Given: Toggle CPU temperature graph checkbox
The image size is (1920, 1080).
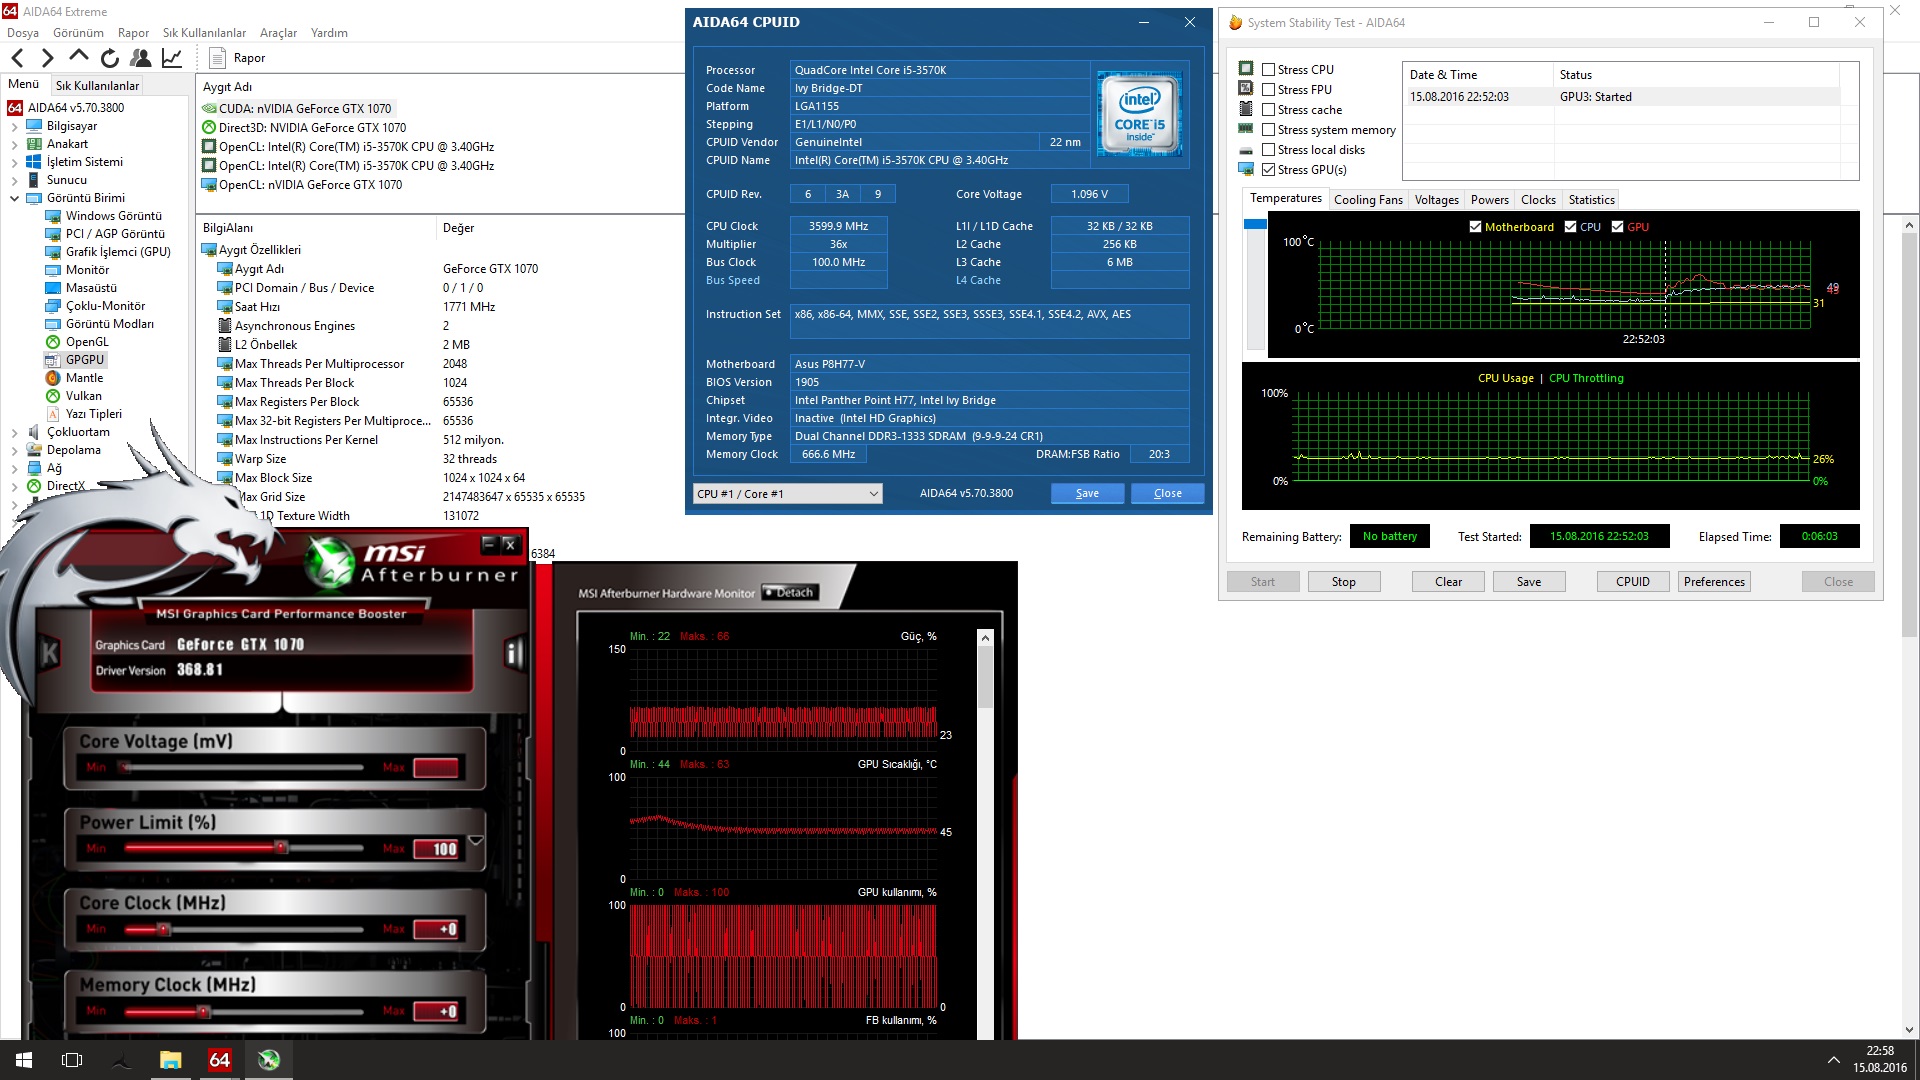Looking at the screenshot, I should coord(1570,227).
